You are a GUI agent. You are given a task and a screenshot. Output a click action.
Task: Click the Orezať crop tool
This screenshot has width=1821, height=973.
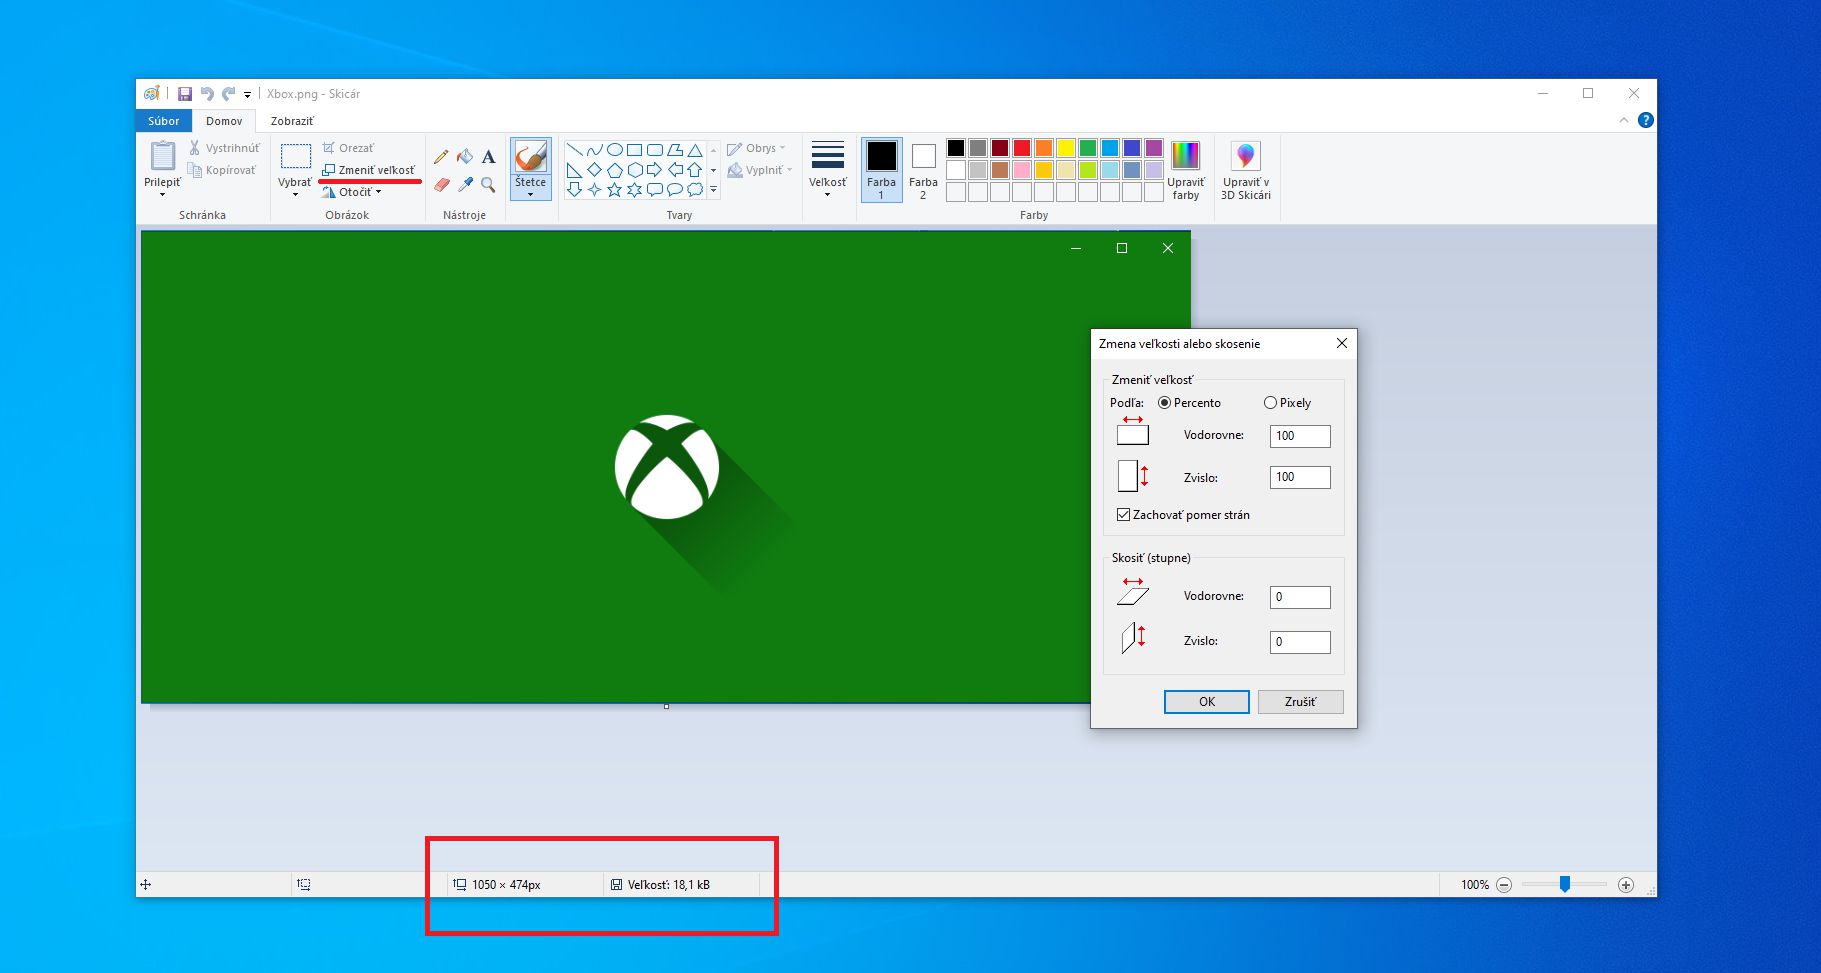(x=348, y=148)
